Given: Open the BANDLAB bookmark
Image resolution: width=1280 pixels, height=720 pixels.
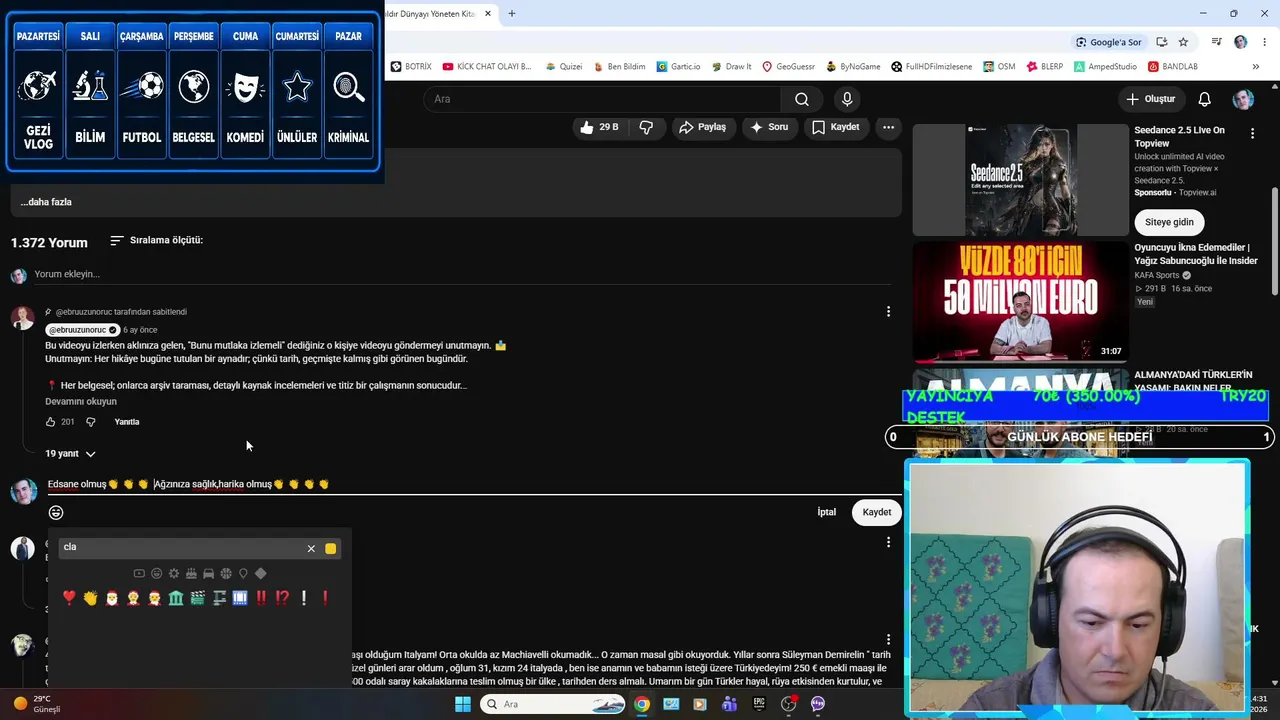Looking at the screenshot, I should pyautogui.click(x=1172, y=67).
